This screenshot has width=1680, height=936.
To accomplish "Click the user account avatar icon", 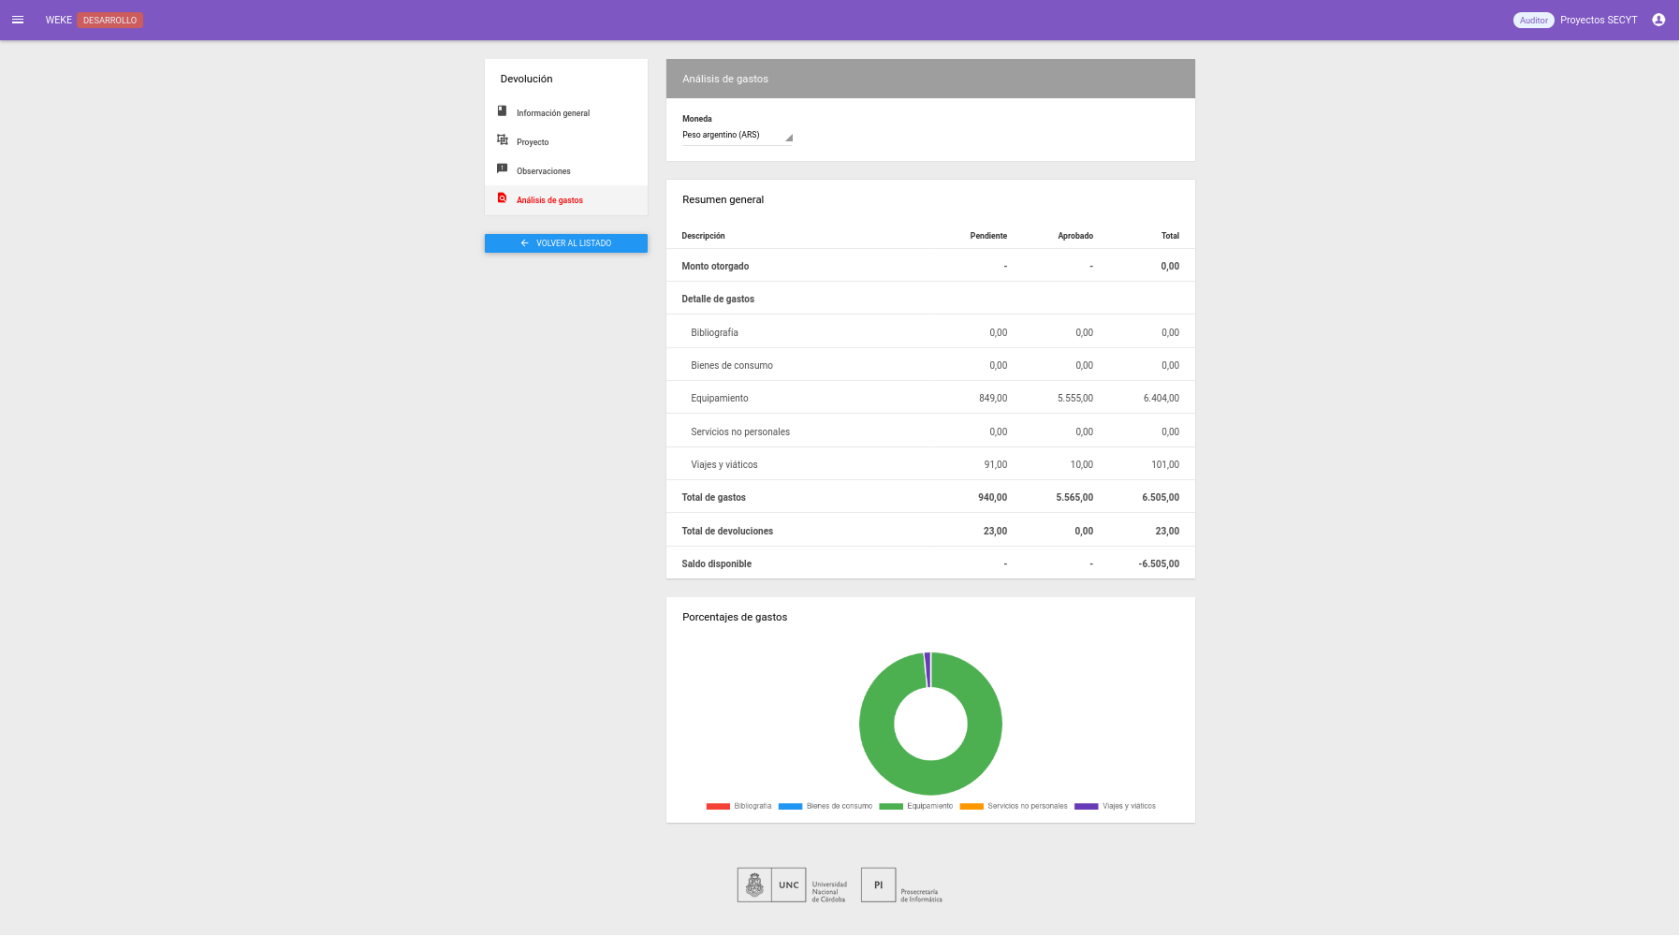I will click(x=1658, y=20).
